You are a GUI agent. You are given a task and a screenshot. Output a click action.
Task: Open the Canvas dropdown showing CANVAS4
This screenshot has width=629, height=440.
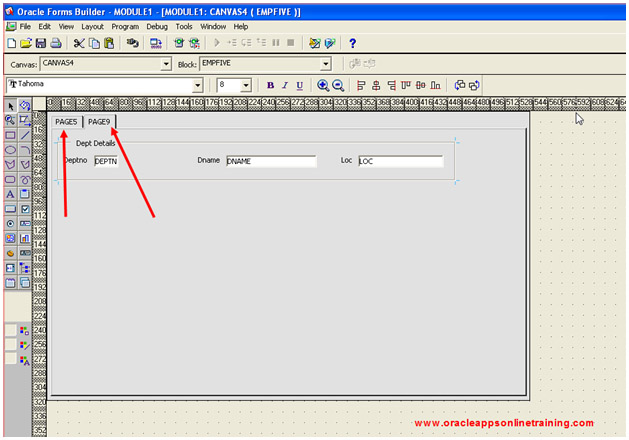tap(165, 64)
